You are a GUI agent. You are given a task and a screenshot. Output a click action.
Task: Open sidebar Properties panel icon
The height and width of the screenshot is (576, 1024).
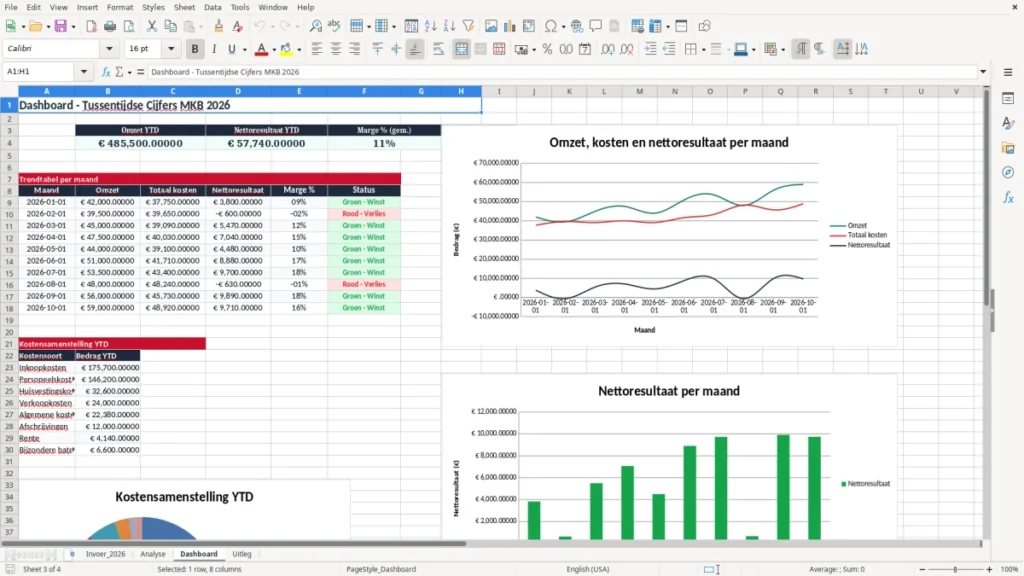pos(1008,98)
